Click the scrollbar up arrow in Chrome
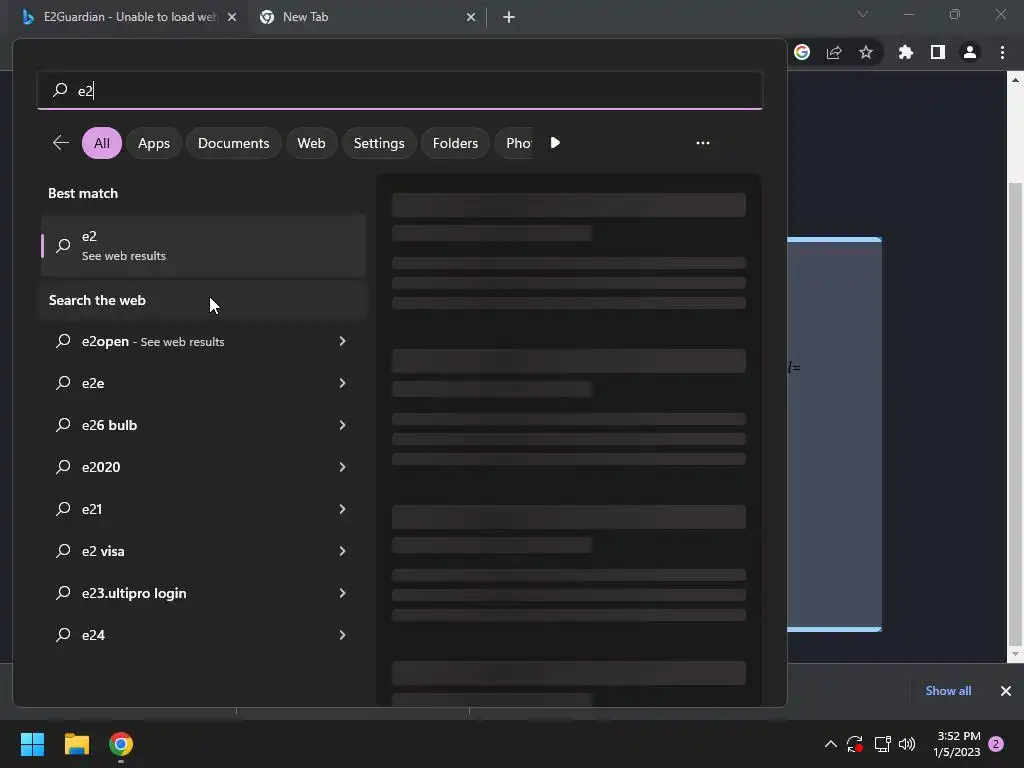The width and height of the screenshot is (1024, 768). (x=1015, y=80)
